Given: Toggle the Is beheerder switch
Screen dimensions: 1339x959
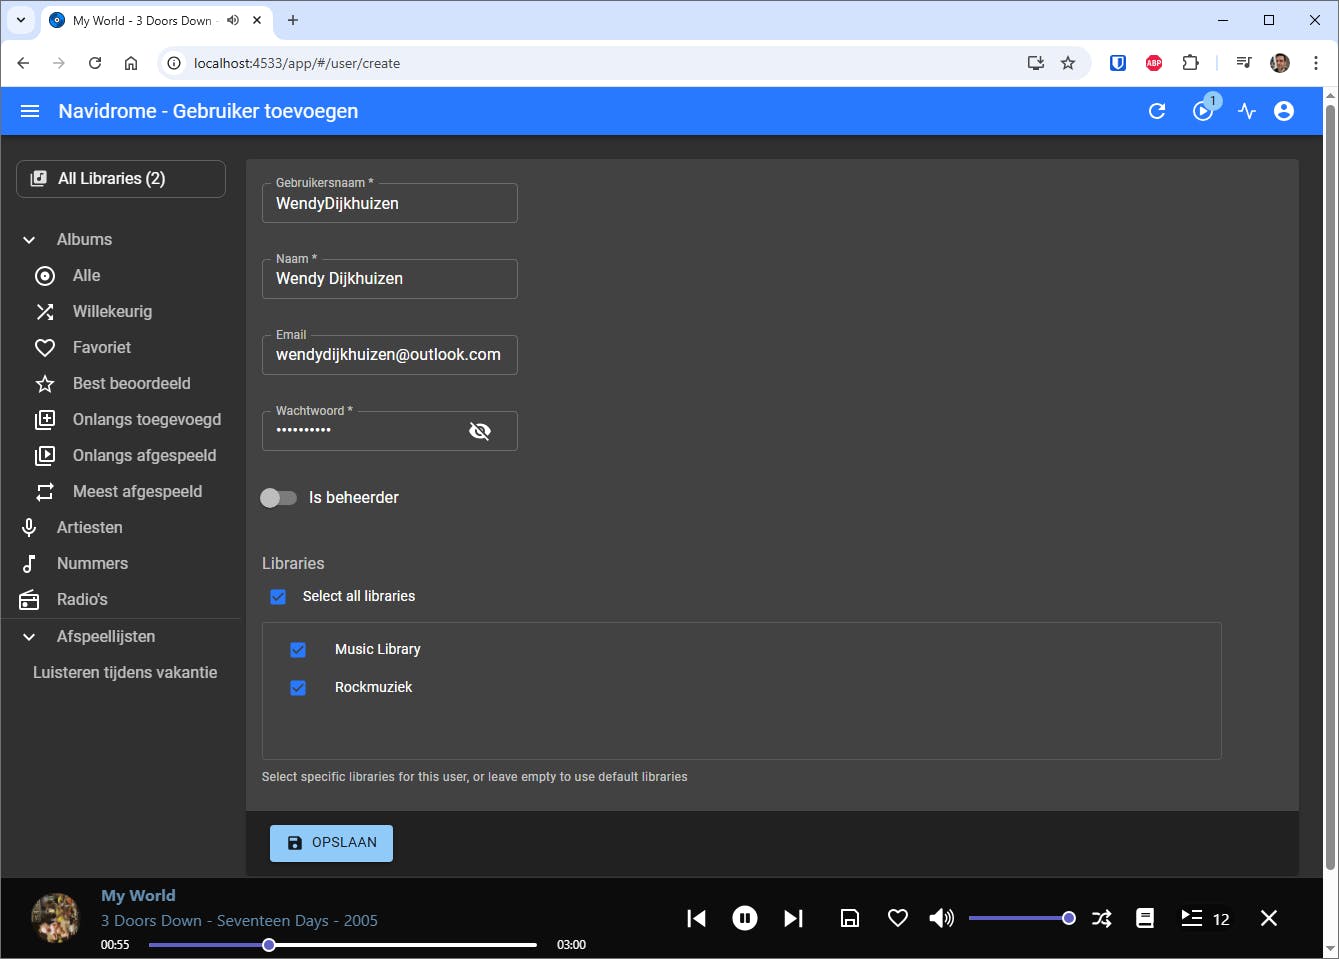Looking at the screenshot, I should coord(279,498).
